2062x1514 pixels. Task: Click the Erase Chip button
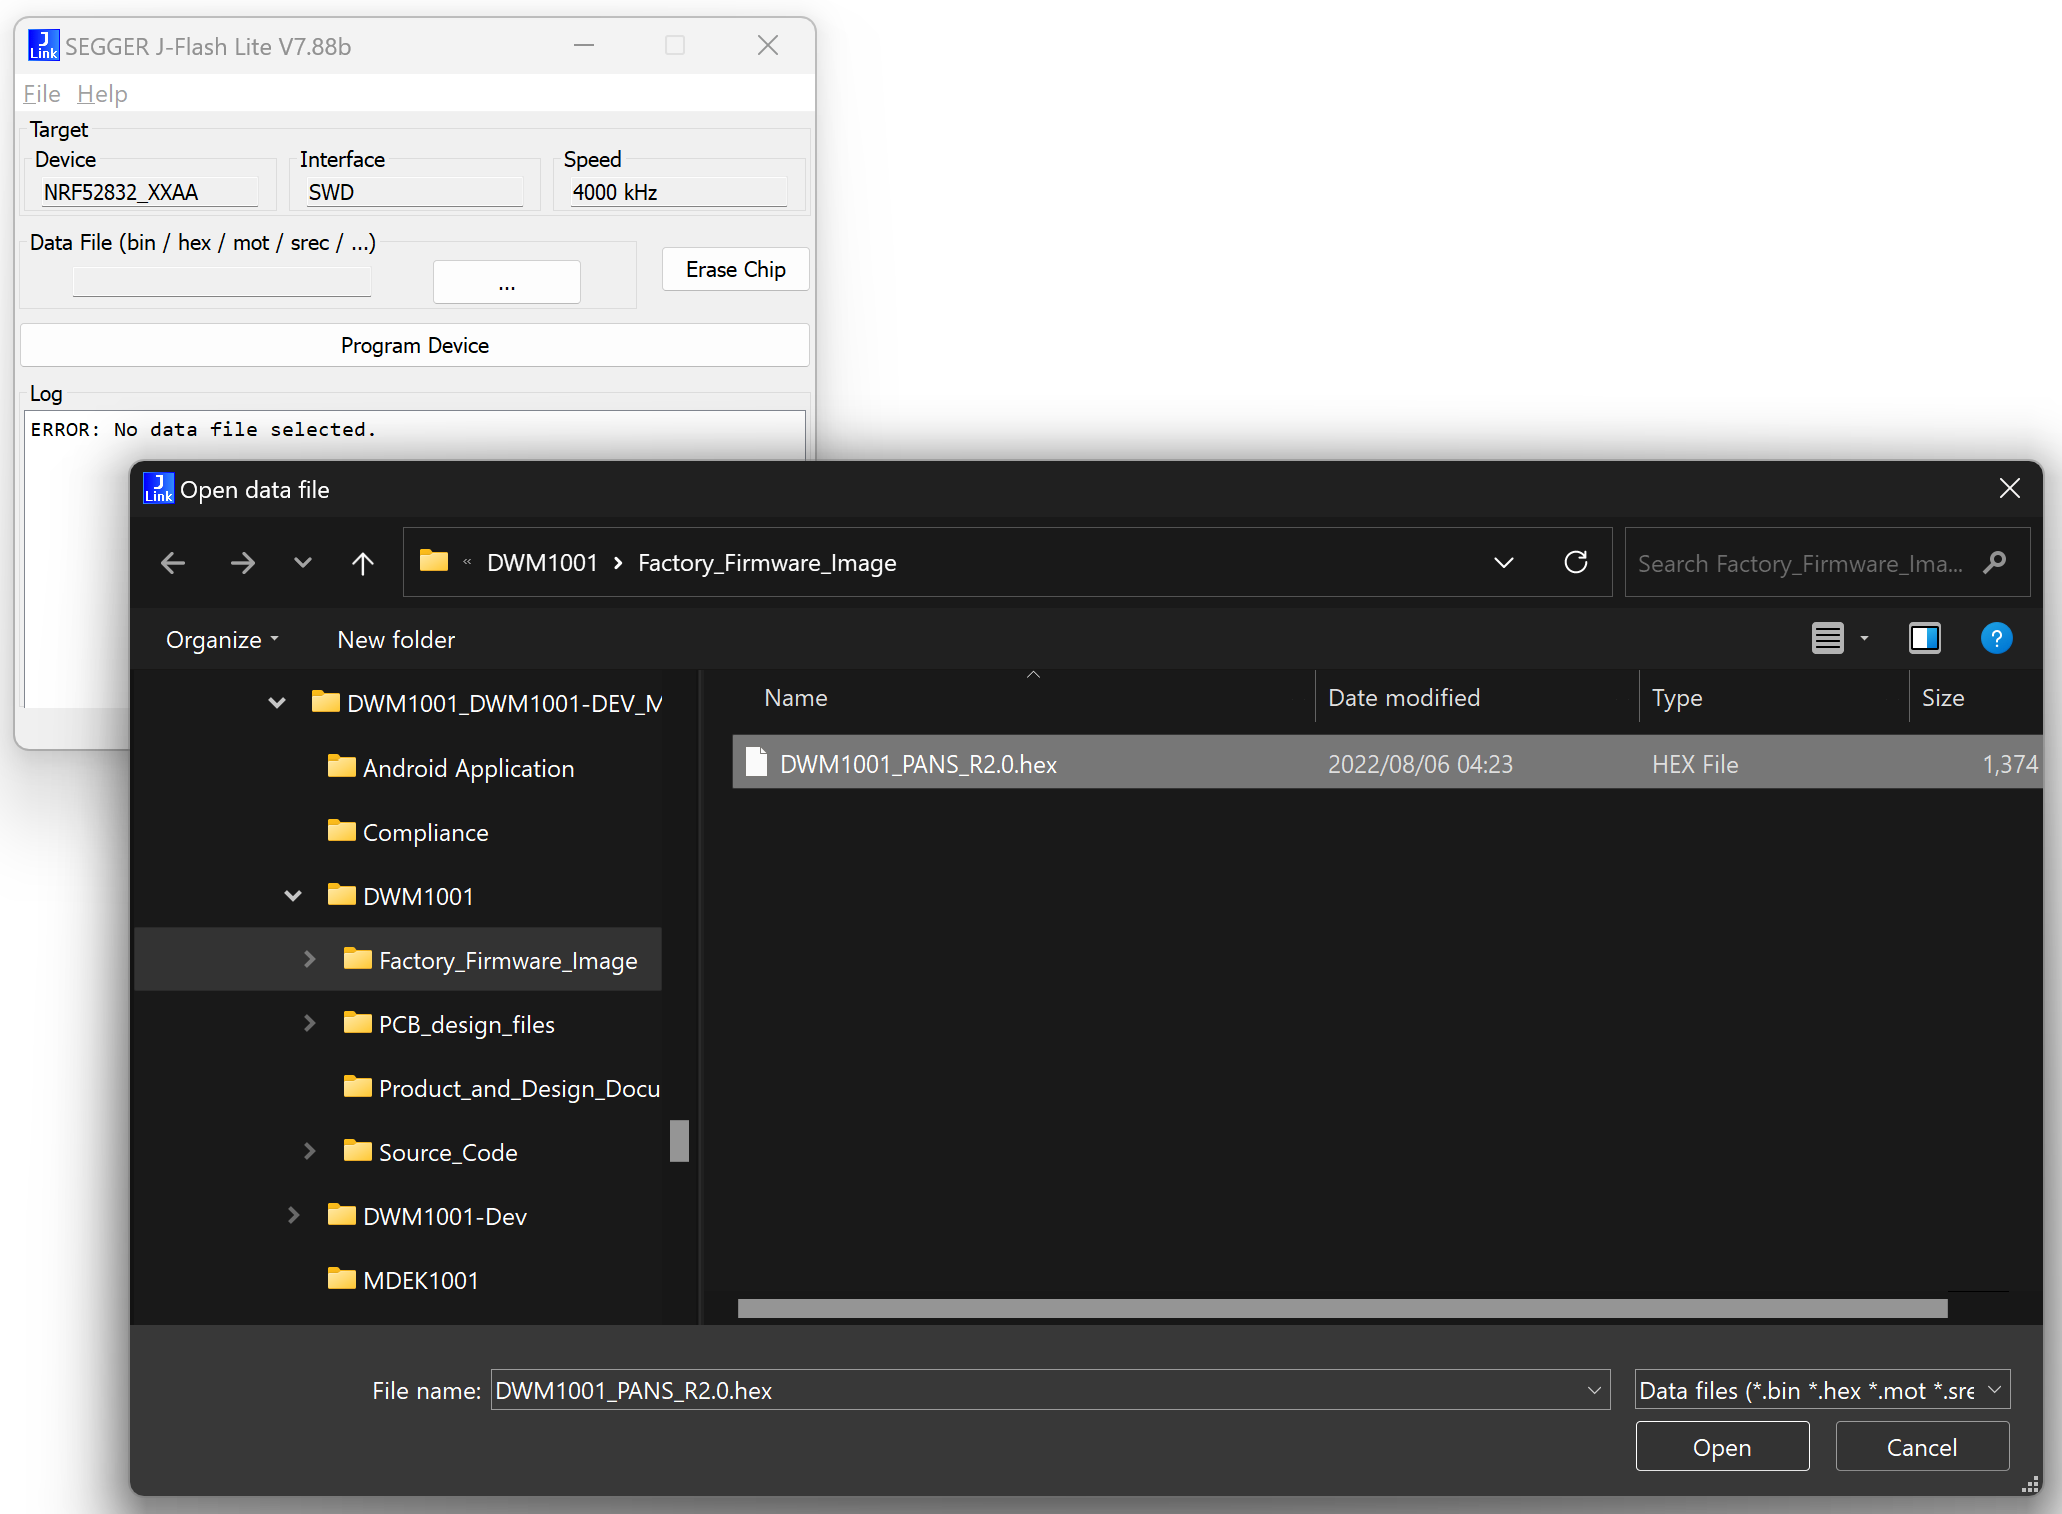point(735,270)
